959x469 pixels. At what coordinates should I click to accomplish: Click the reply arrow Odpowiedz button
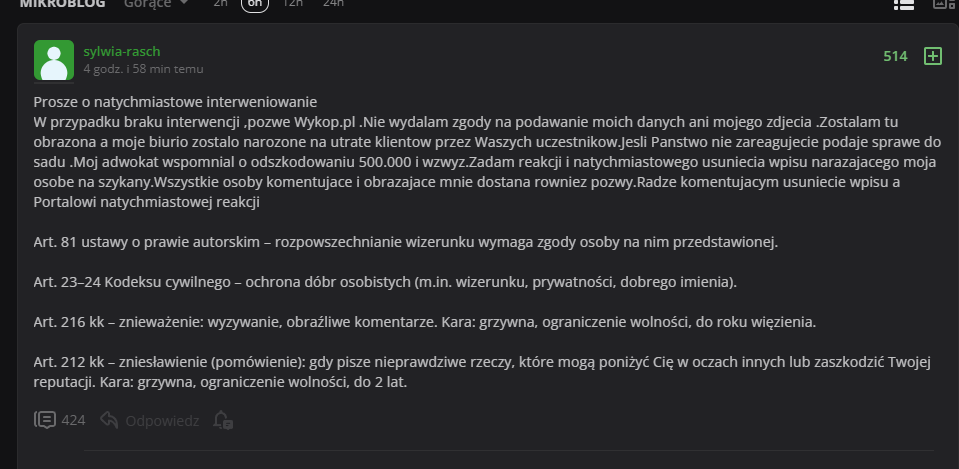151,420
